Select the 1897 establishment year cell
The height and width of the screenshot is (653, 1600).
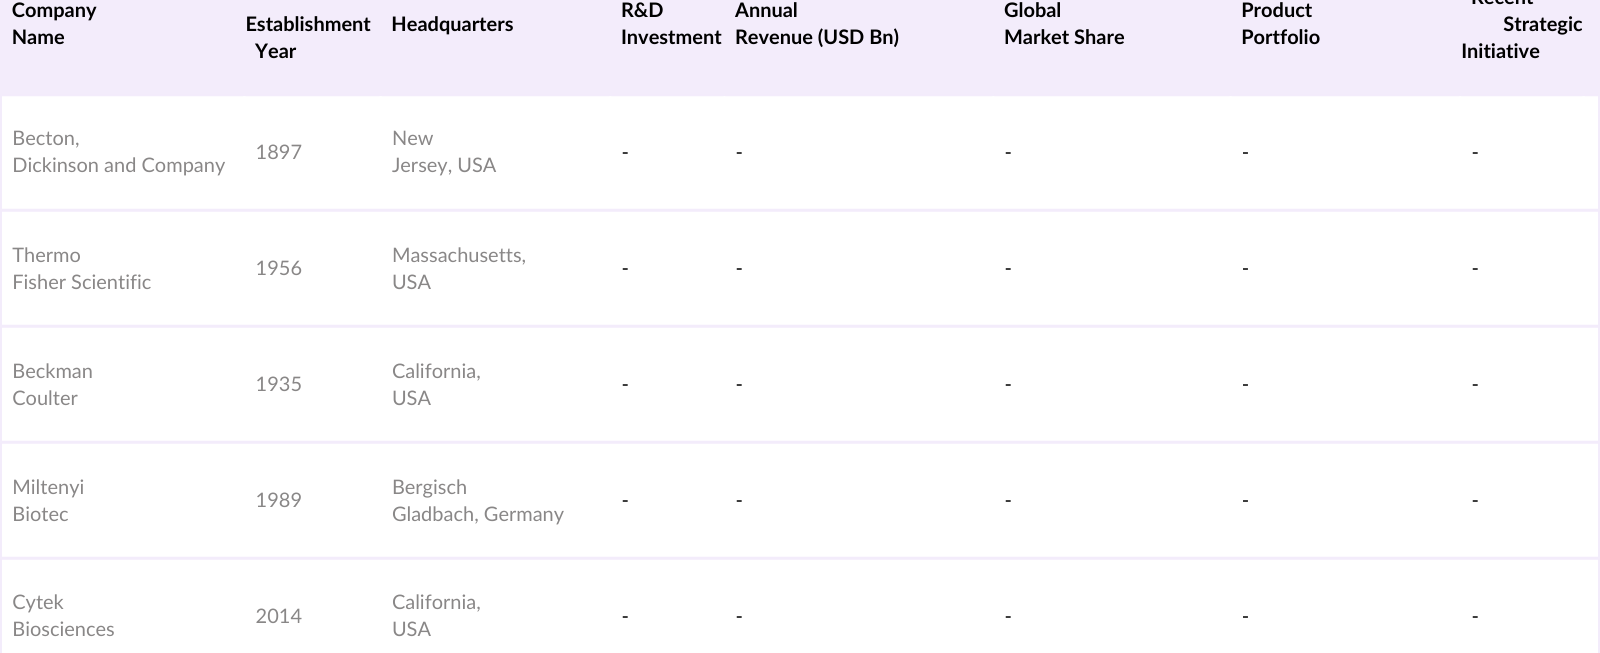[278, 152]
